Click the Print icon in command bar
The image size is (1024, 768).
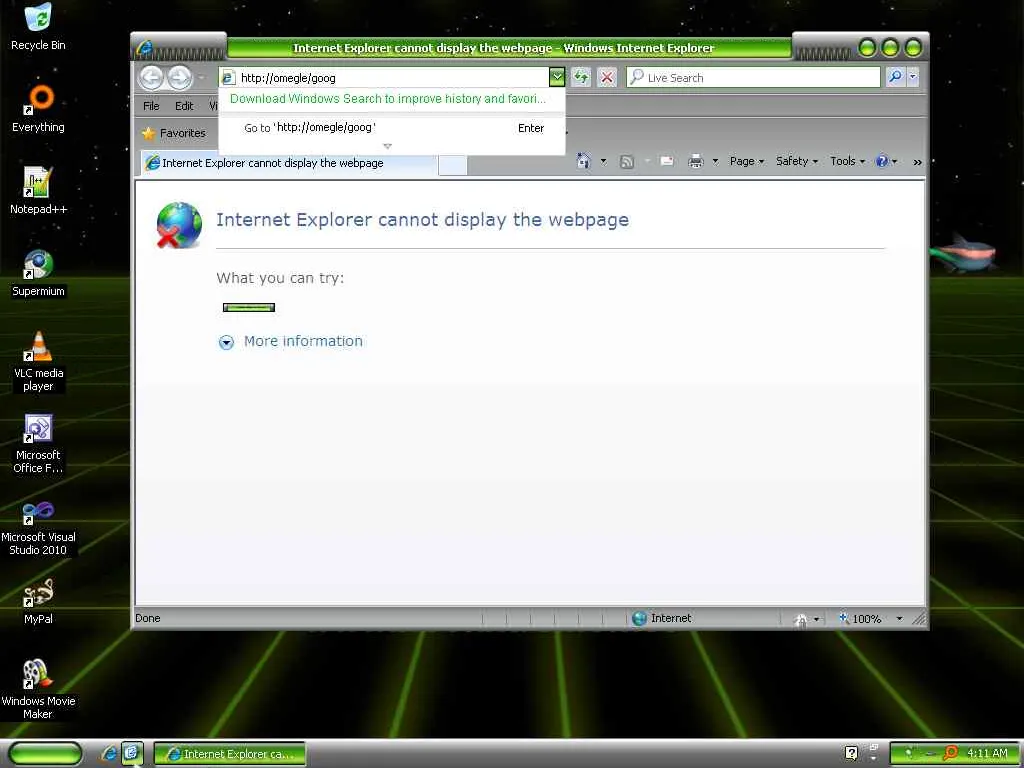(x=696, y=161)
